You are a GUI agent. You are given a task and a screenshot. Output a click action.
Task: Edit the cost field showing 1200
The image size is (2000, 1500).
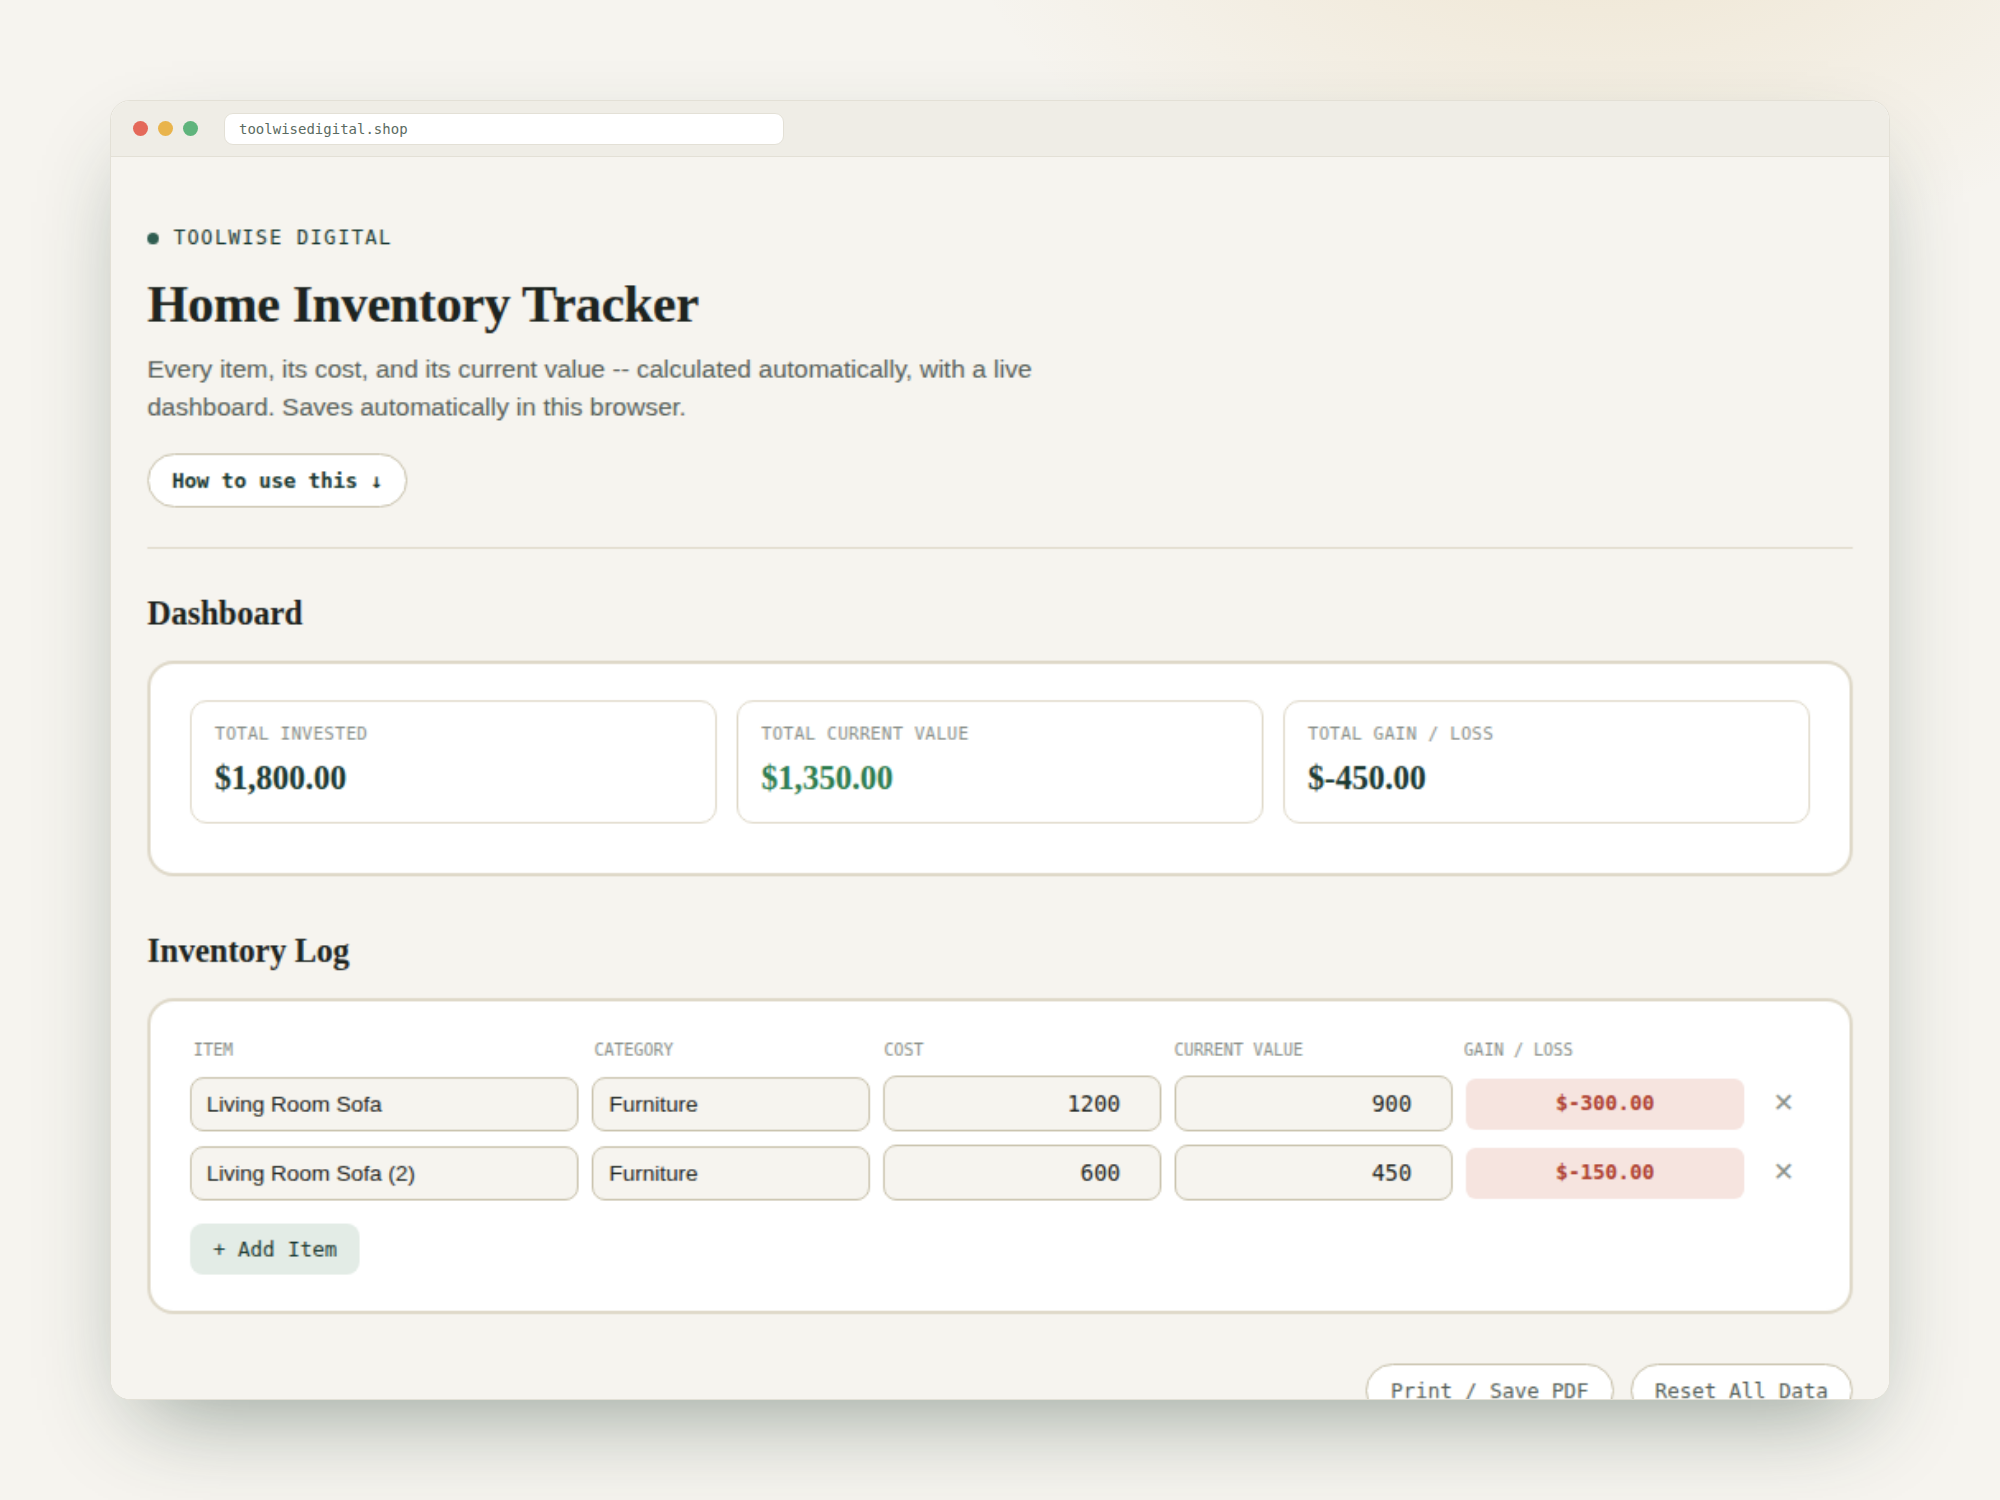click(1022, 1104)
